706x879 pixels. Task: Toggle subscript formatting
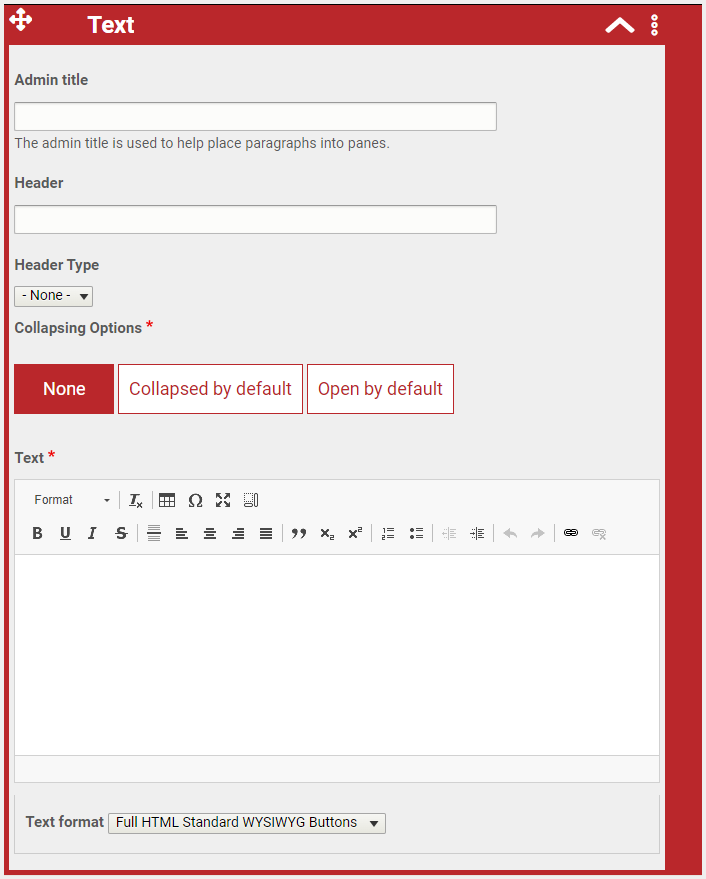[x=327, y=533]
